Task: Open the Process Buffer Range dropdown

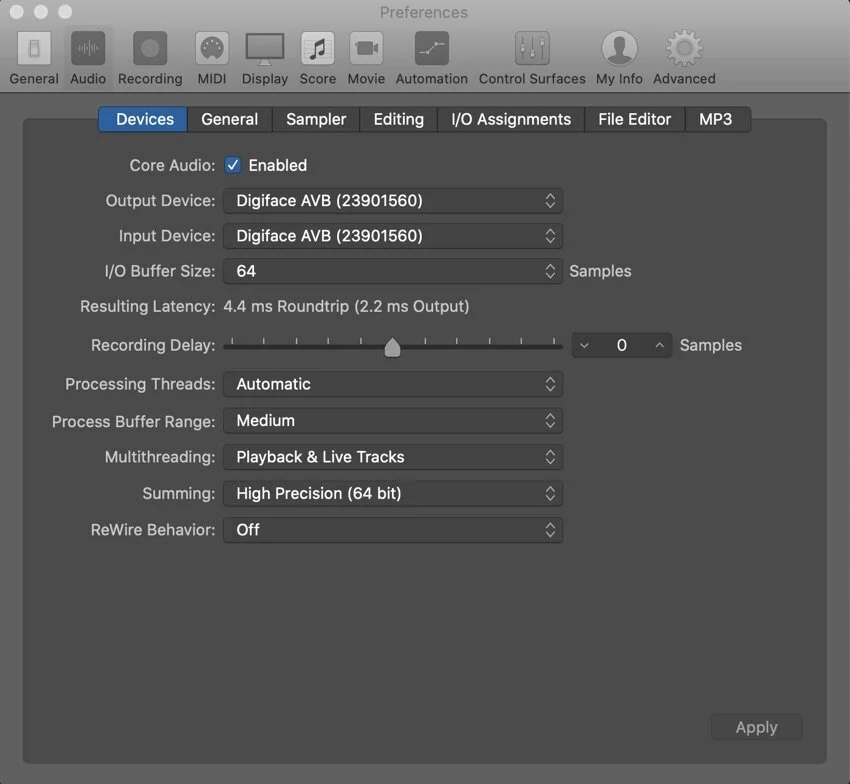Action: [x=393, y=421]
